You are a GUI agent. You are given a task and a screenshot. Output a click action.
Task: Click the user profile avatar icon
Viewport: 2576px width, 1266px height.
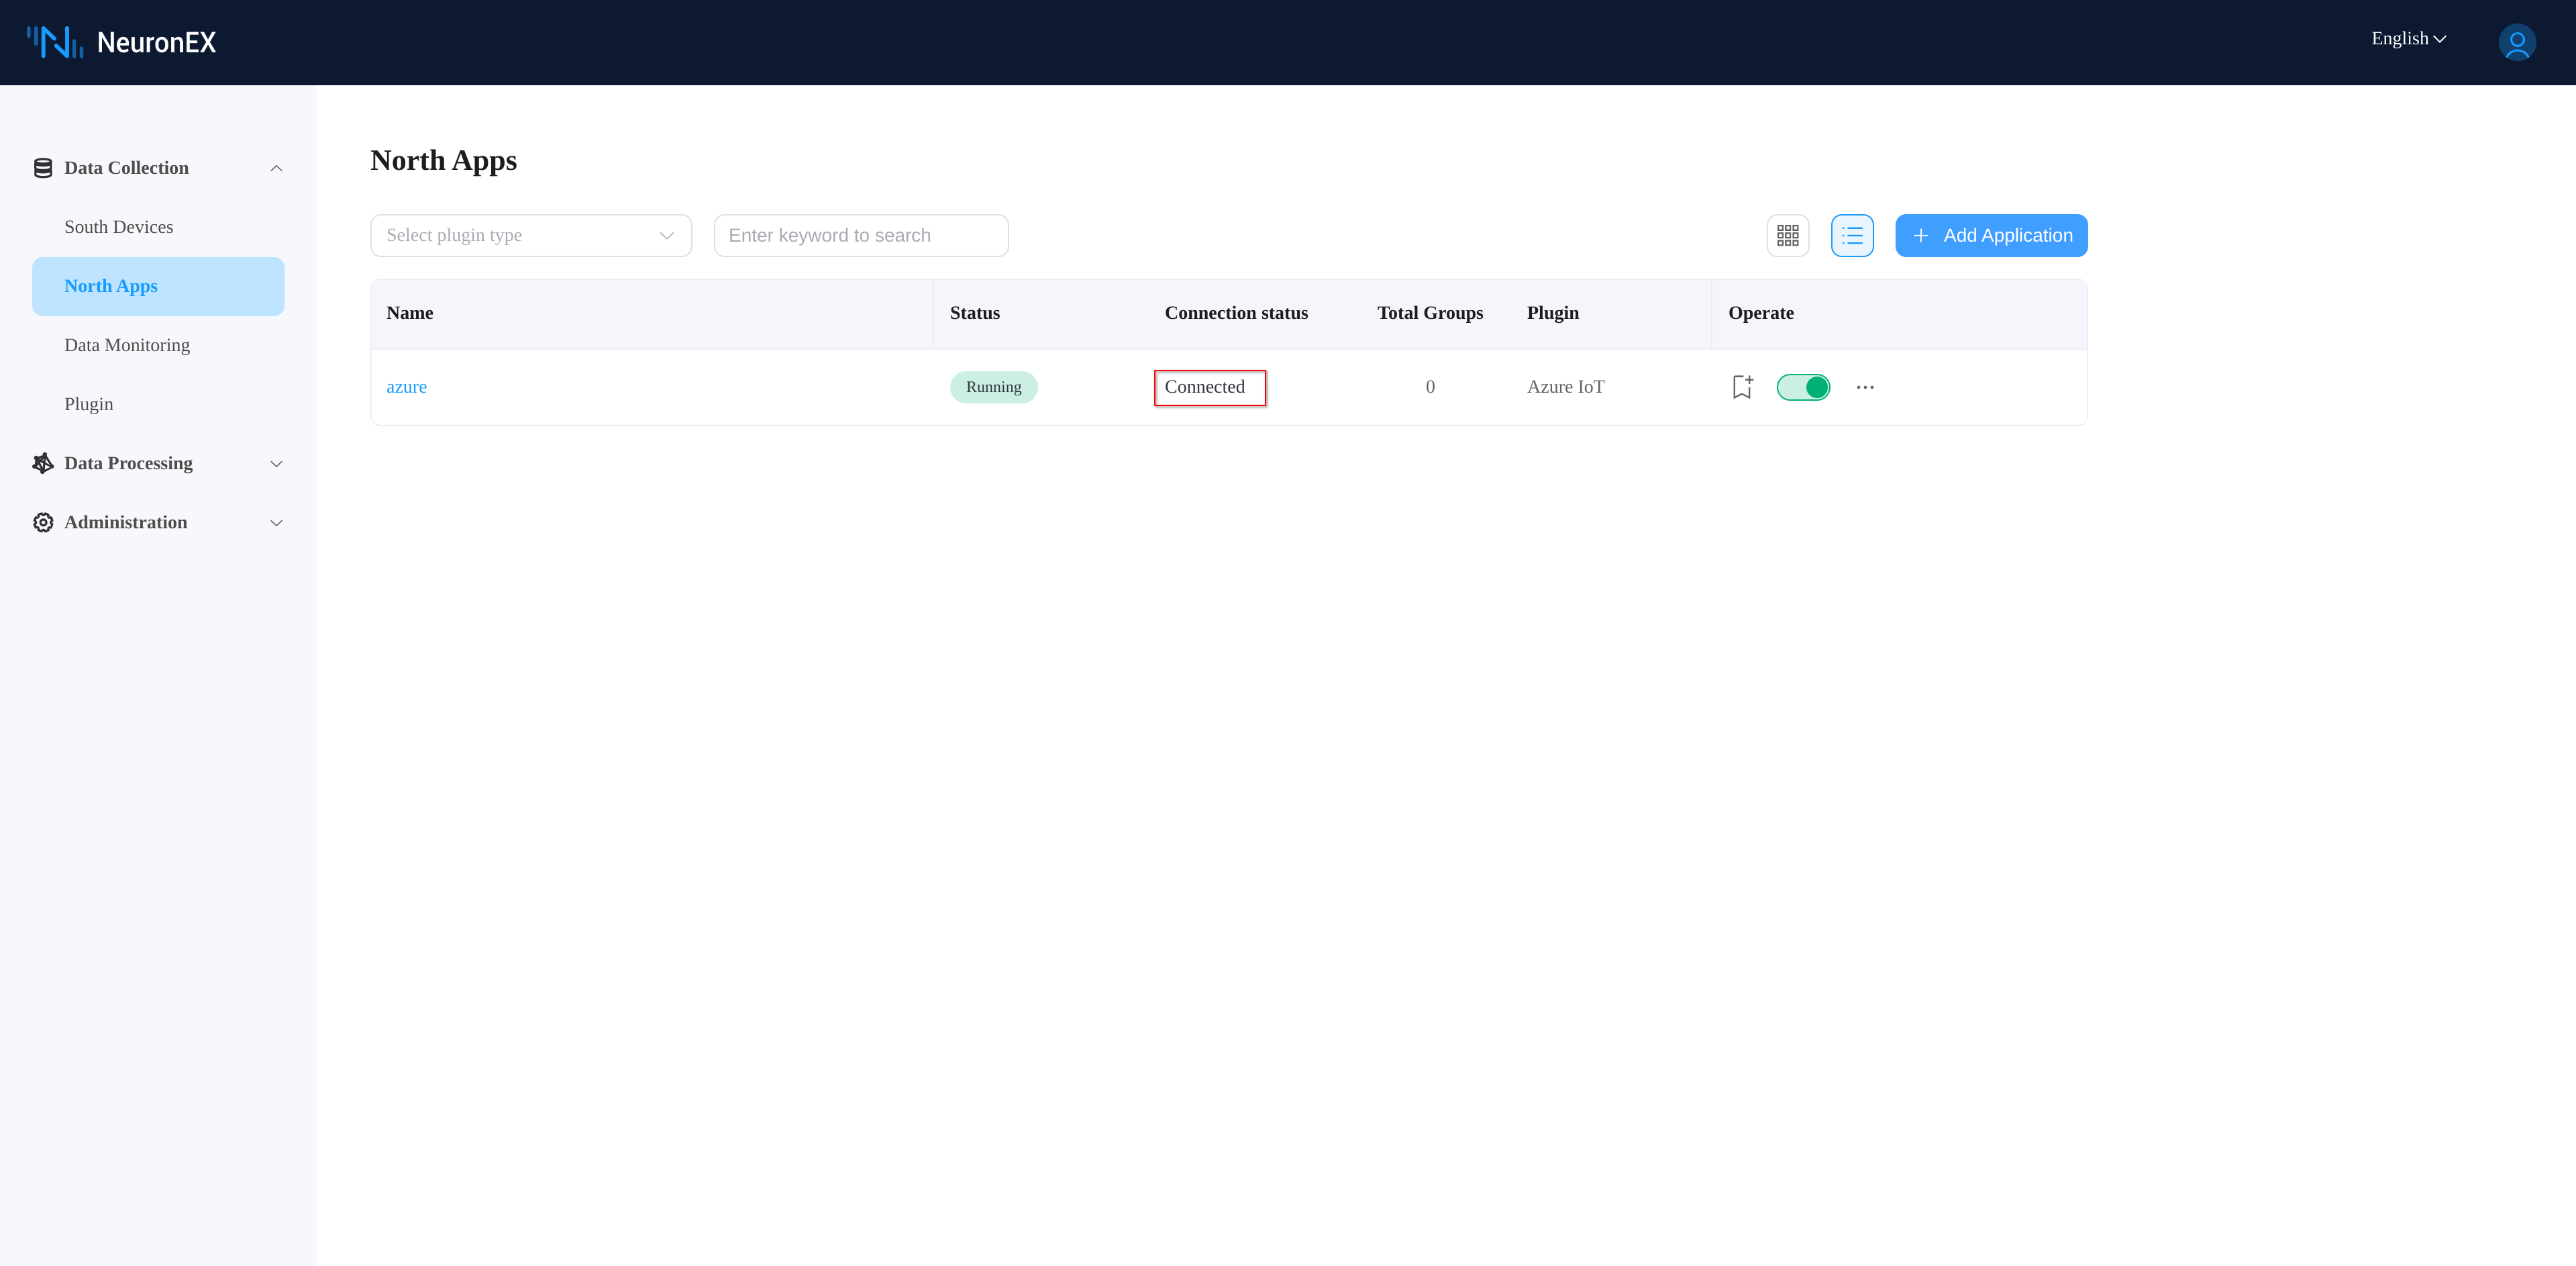[2518, 41]
